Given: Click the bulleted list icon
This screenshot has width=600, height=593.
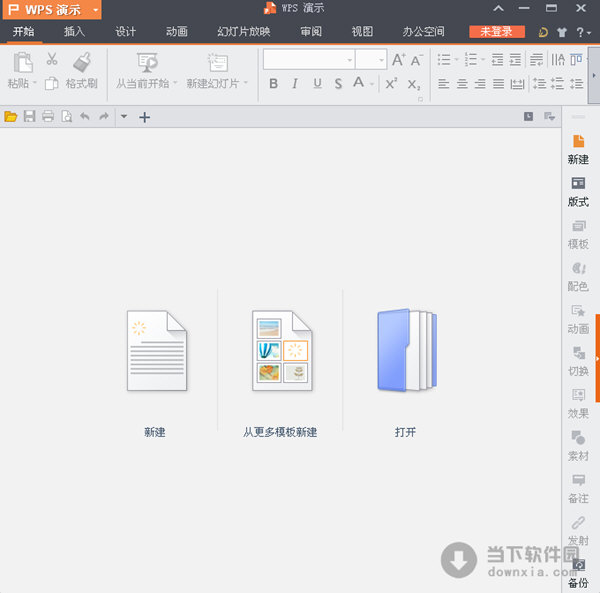Looking at the screenshot, I should 444,60.
